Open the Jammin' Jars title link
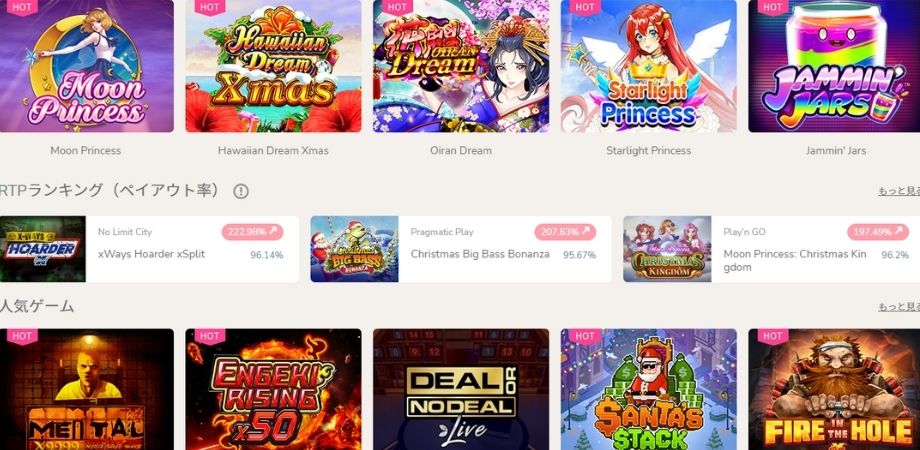Viewport: 920px width, 450px height. 836,151
